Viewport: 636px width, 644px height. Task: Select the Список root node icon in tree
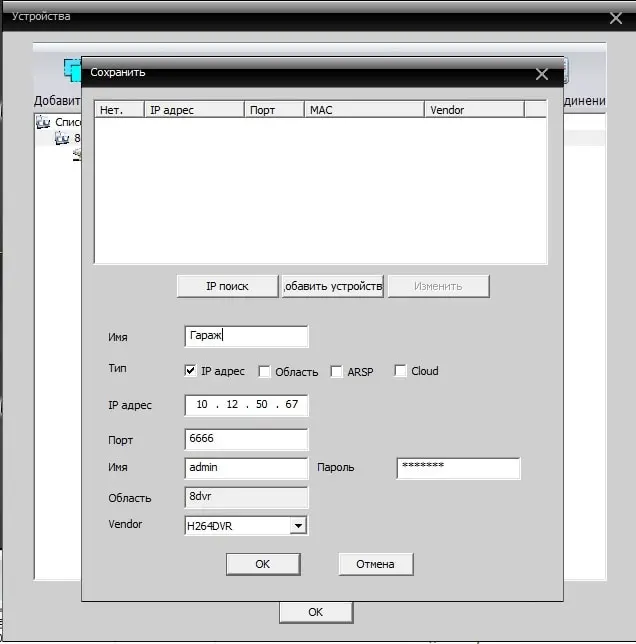[x=42, y=122]
